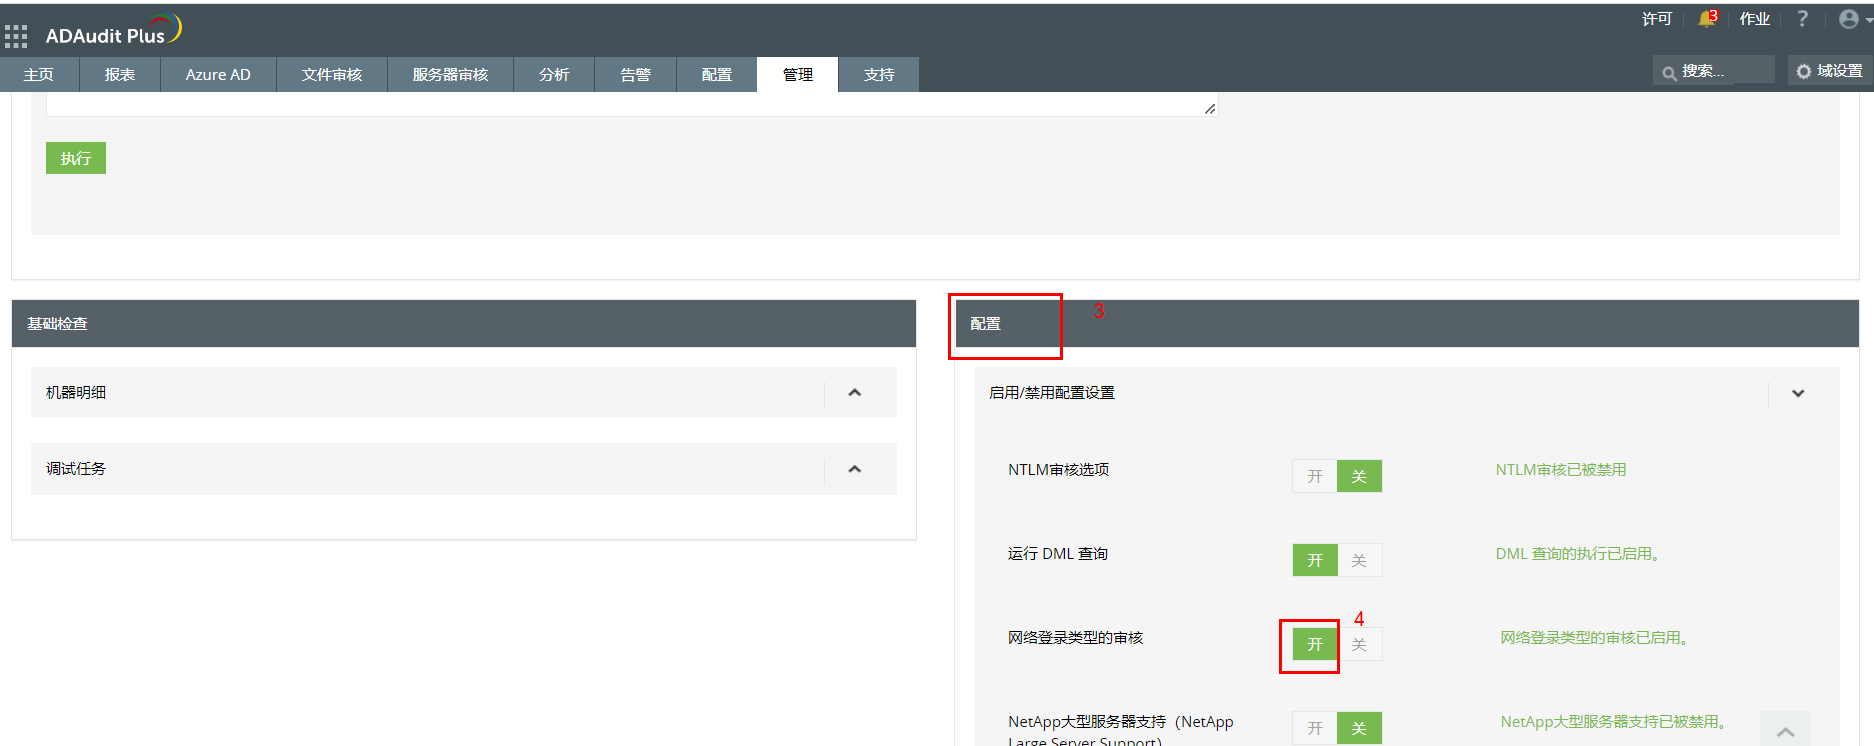Enable NetApp large server support toggle

point(1315,728)
